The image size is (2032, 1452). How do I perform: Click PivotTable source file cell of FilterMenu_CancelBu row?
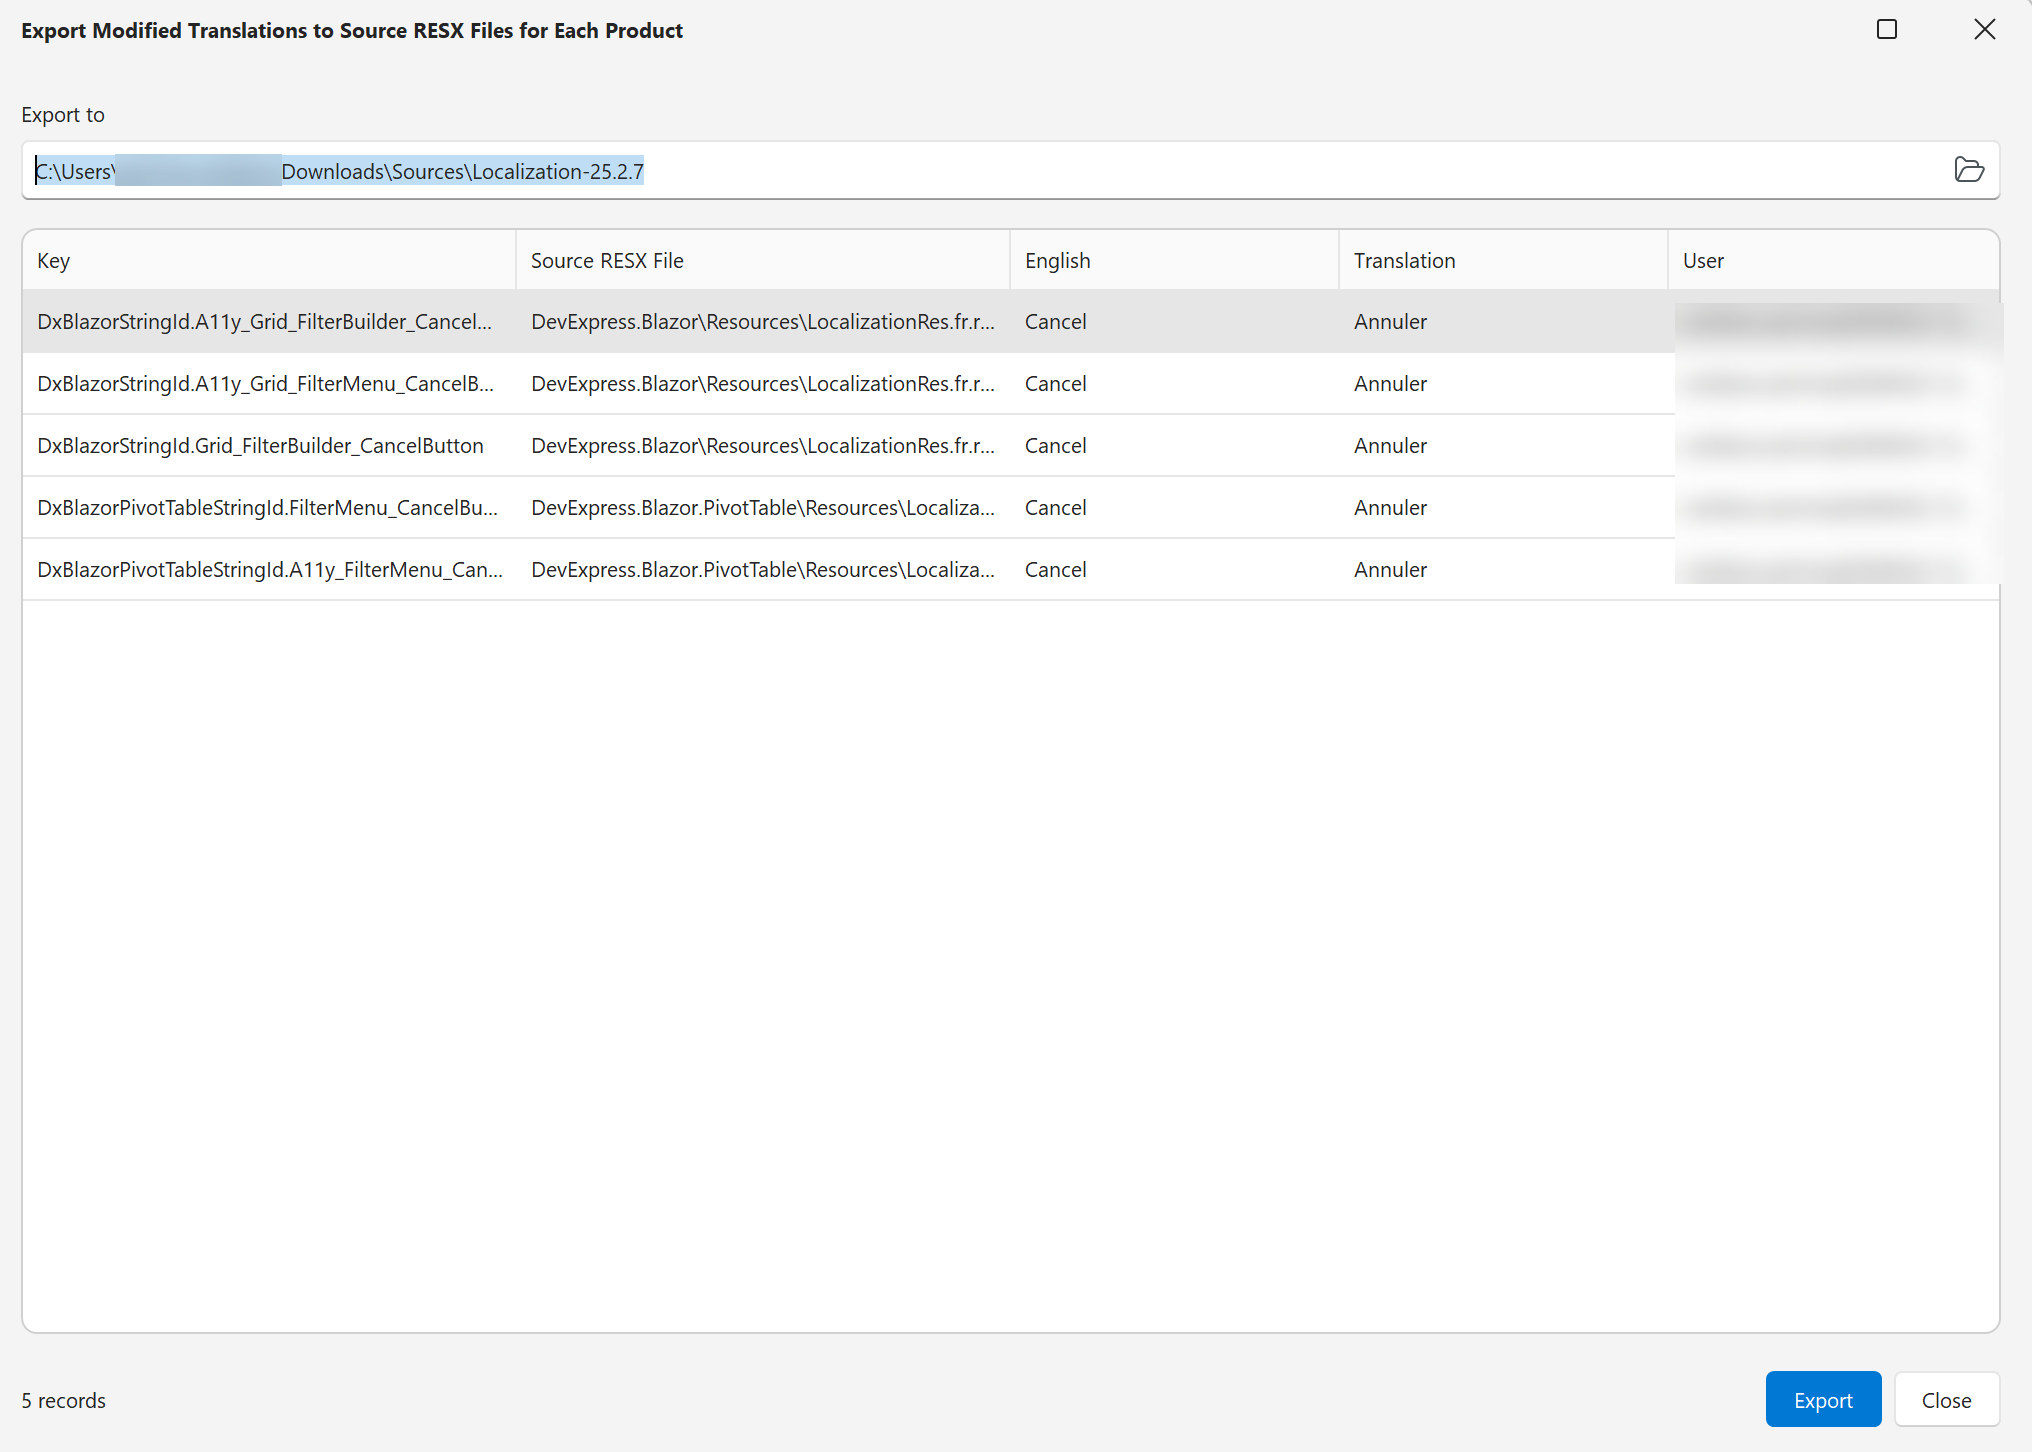coord(763,508)
